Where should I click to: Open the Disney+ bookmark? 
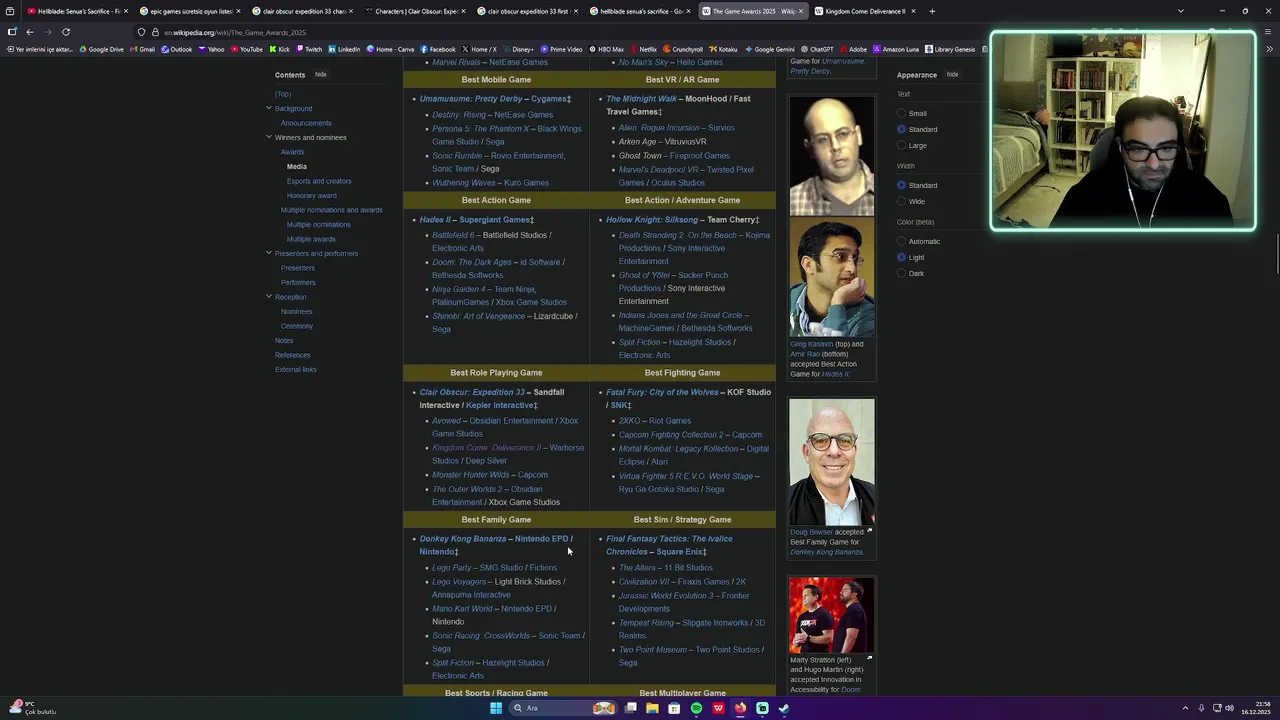coord(517,49)
